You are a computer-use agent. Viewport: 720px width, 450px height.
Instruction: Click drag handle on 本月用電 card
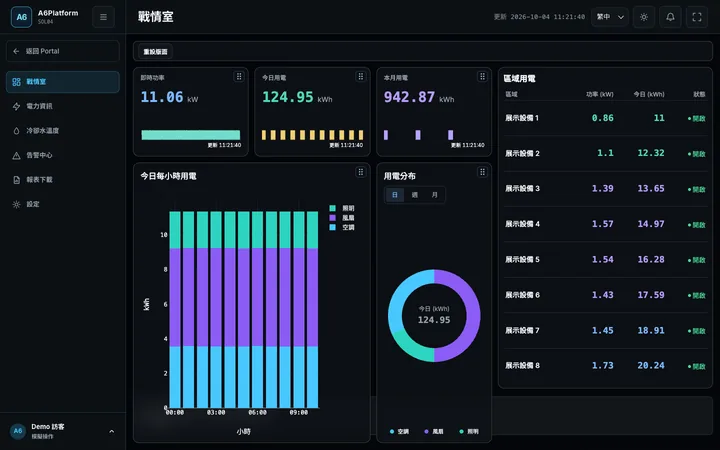point(482,77)
